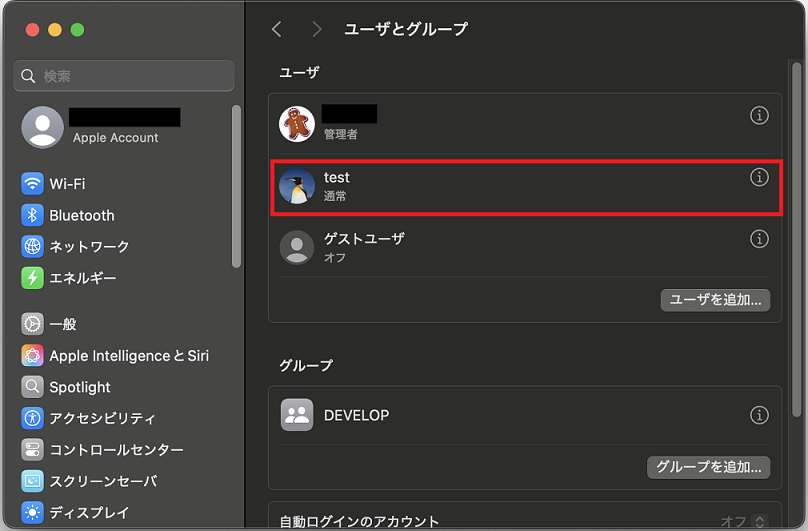The height and width of the screenshot is (531, 808).
Task: Click 通常 role label under test
Action: point(335,196)
